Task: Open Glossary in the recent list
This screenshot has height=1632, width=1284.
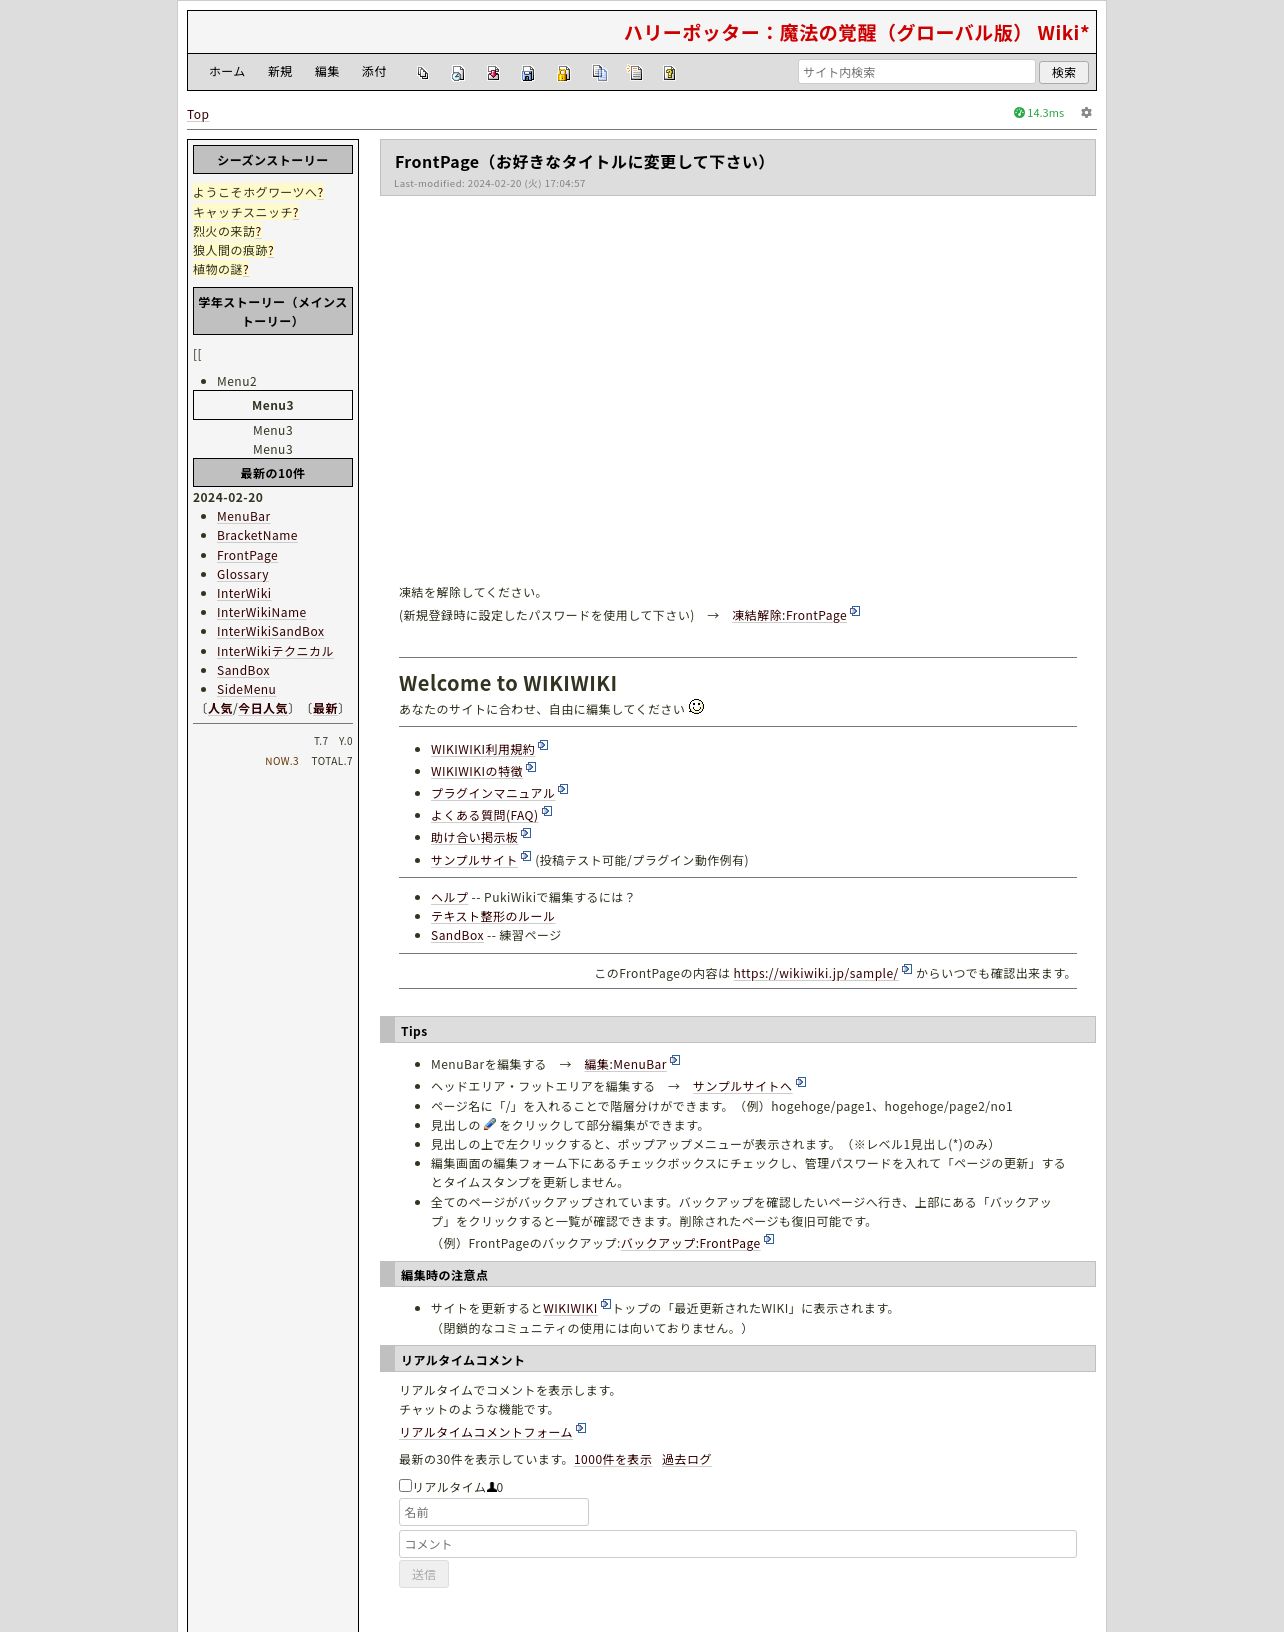Action: coord(243,575)
